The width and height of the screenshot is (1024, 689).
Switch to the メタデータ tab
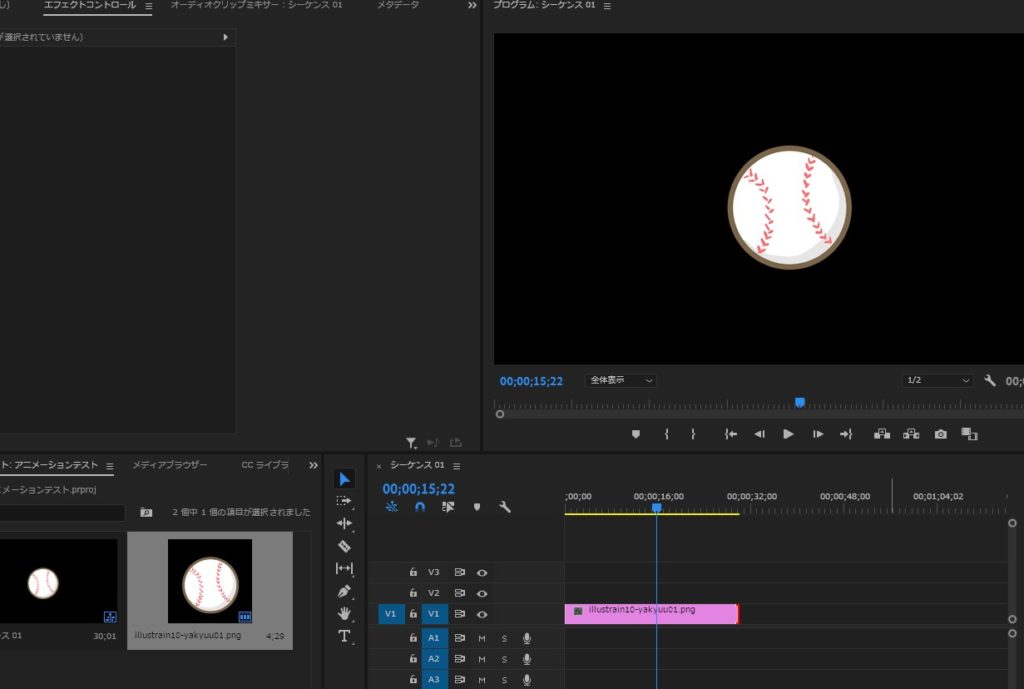click(x=398, y=6)
